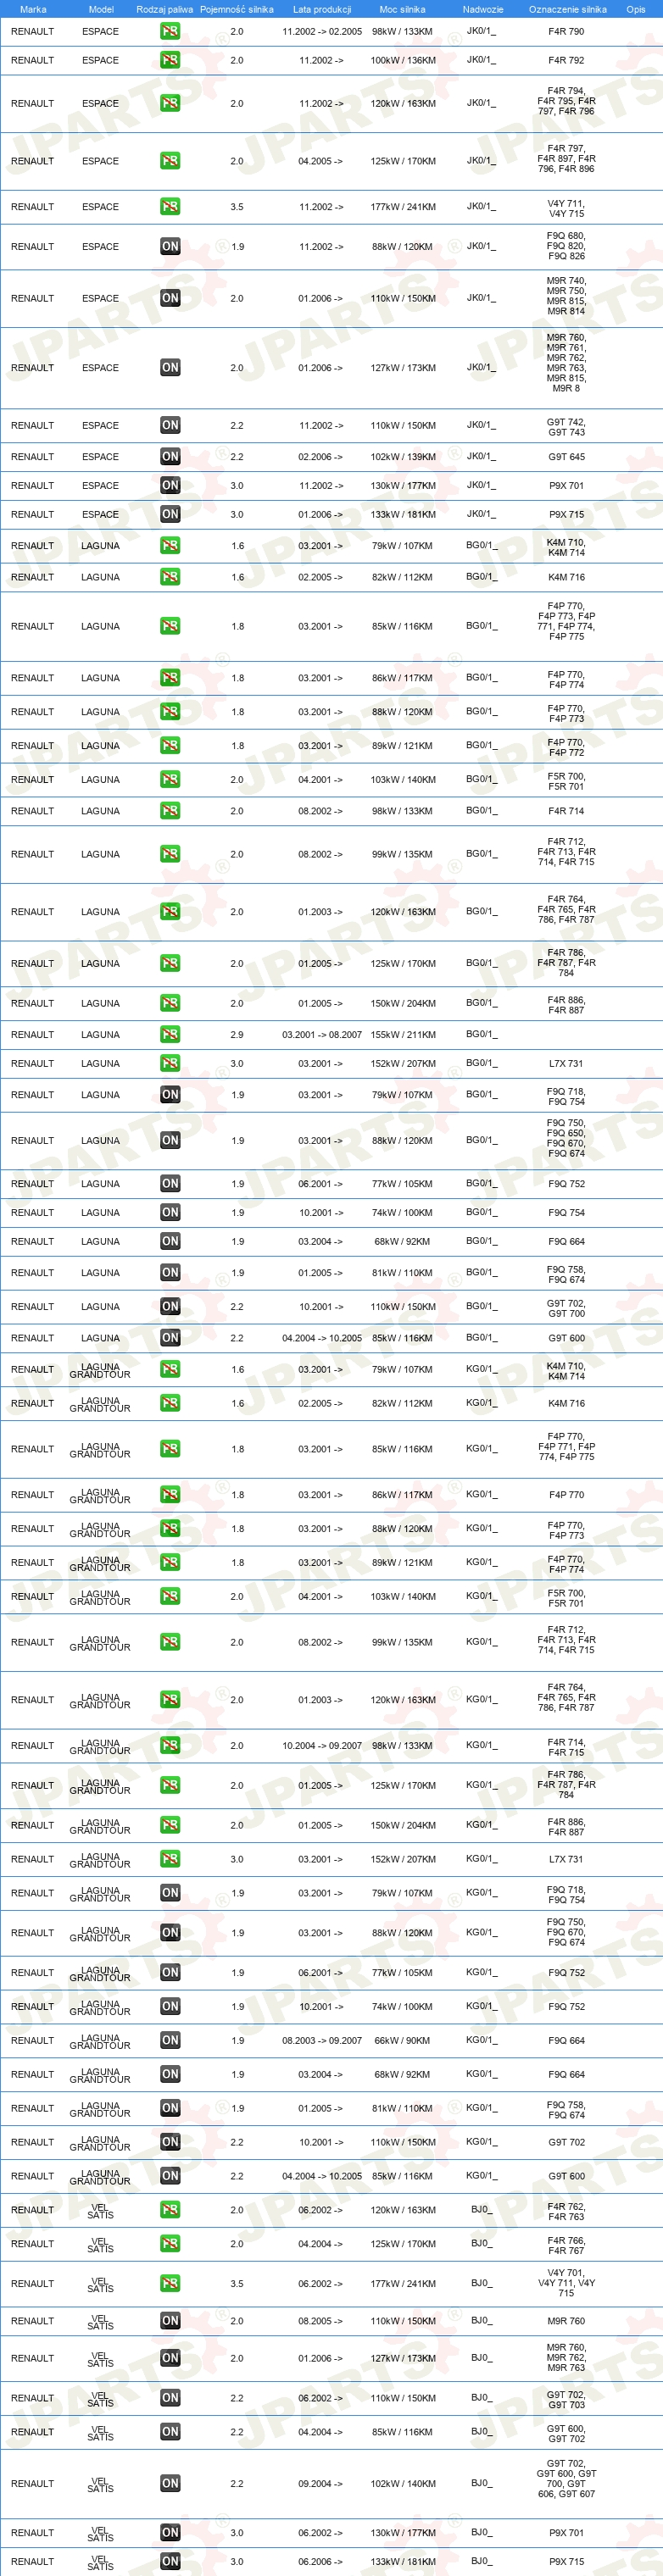Click the petrol icon in the F4R 790 row

[170, 31]
